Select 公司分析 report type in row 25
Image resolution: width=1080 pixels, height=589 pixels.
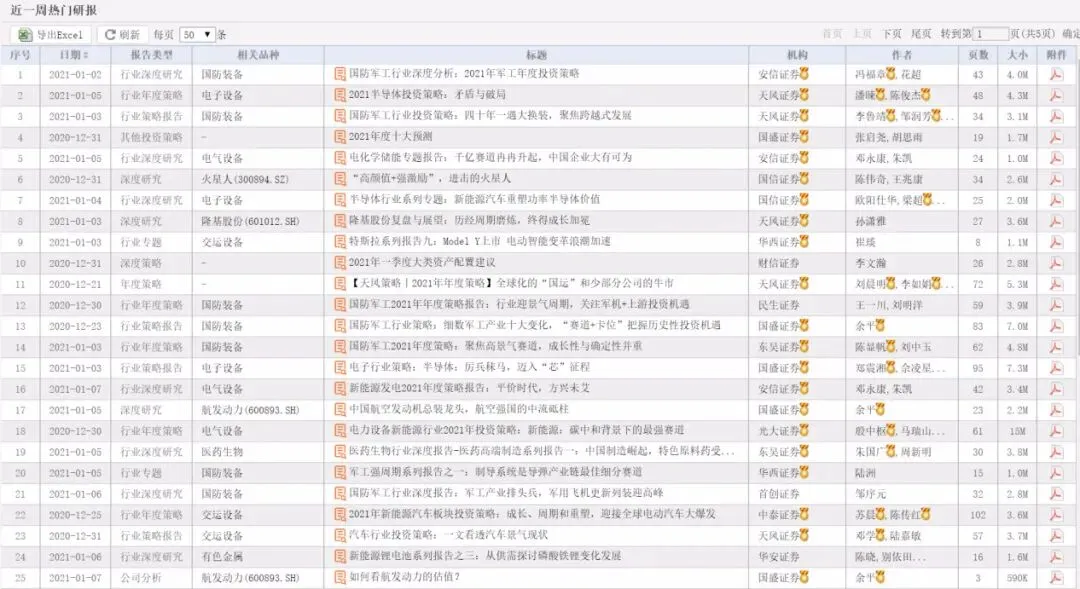pyautogui.click(x=141, y=577)
